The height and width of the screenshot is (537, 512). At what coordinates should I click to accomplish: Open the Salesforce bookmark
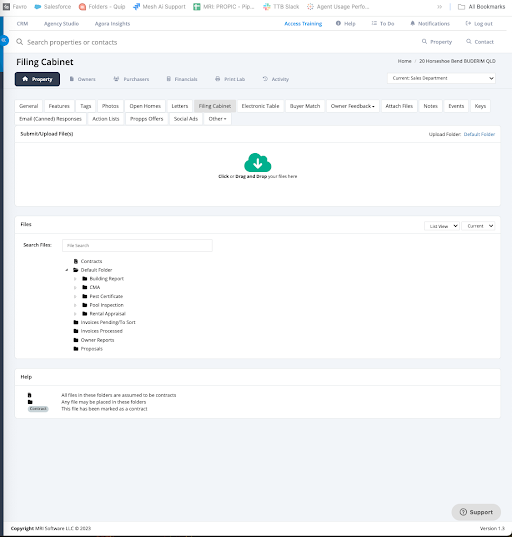[53, 7]
